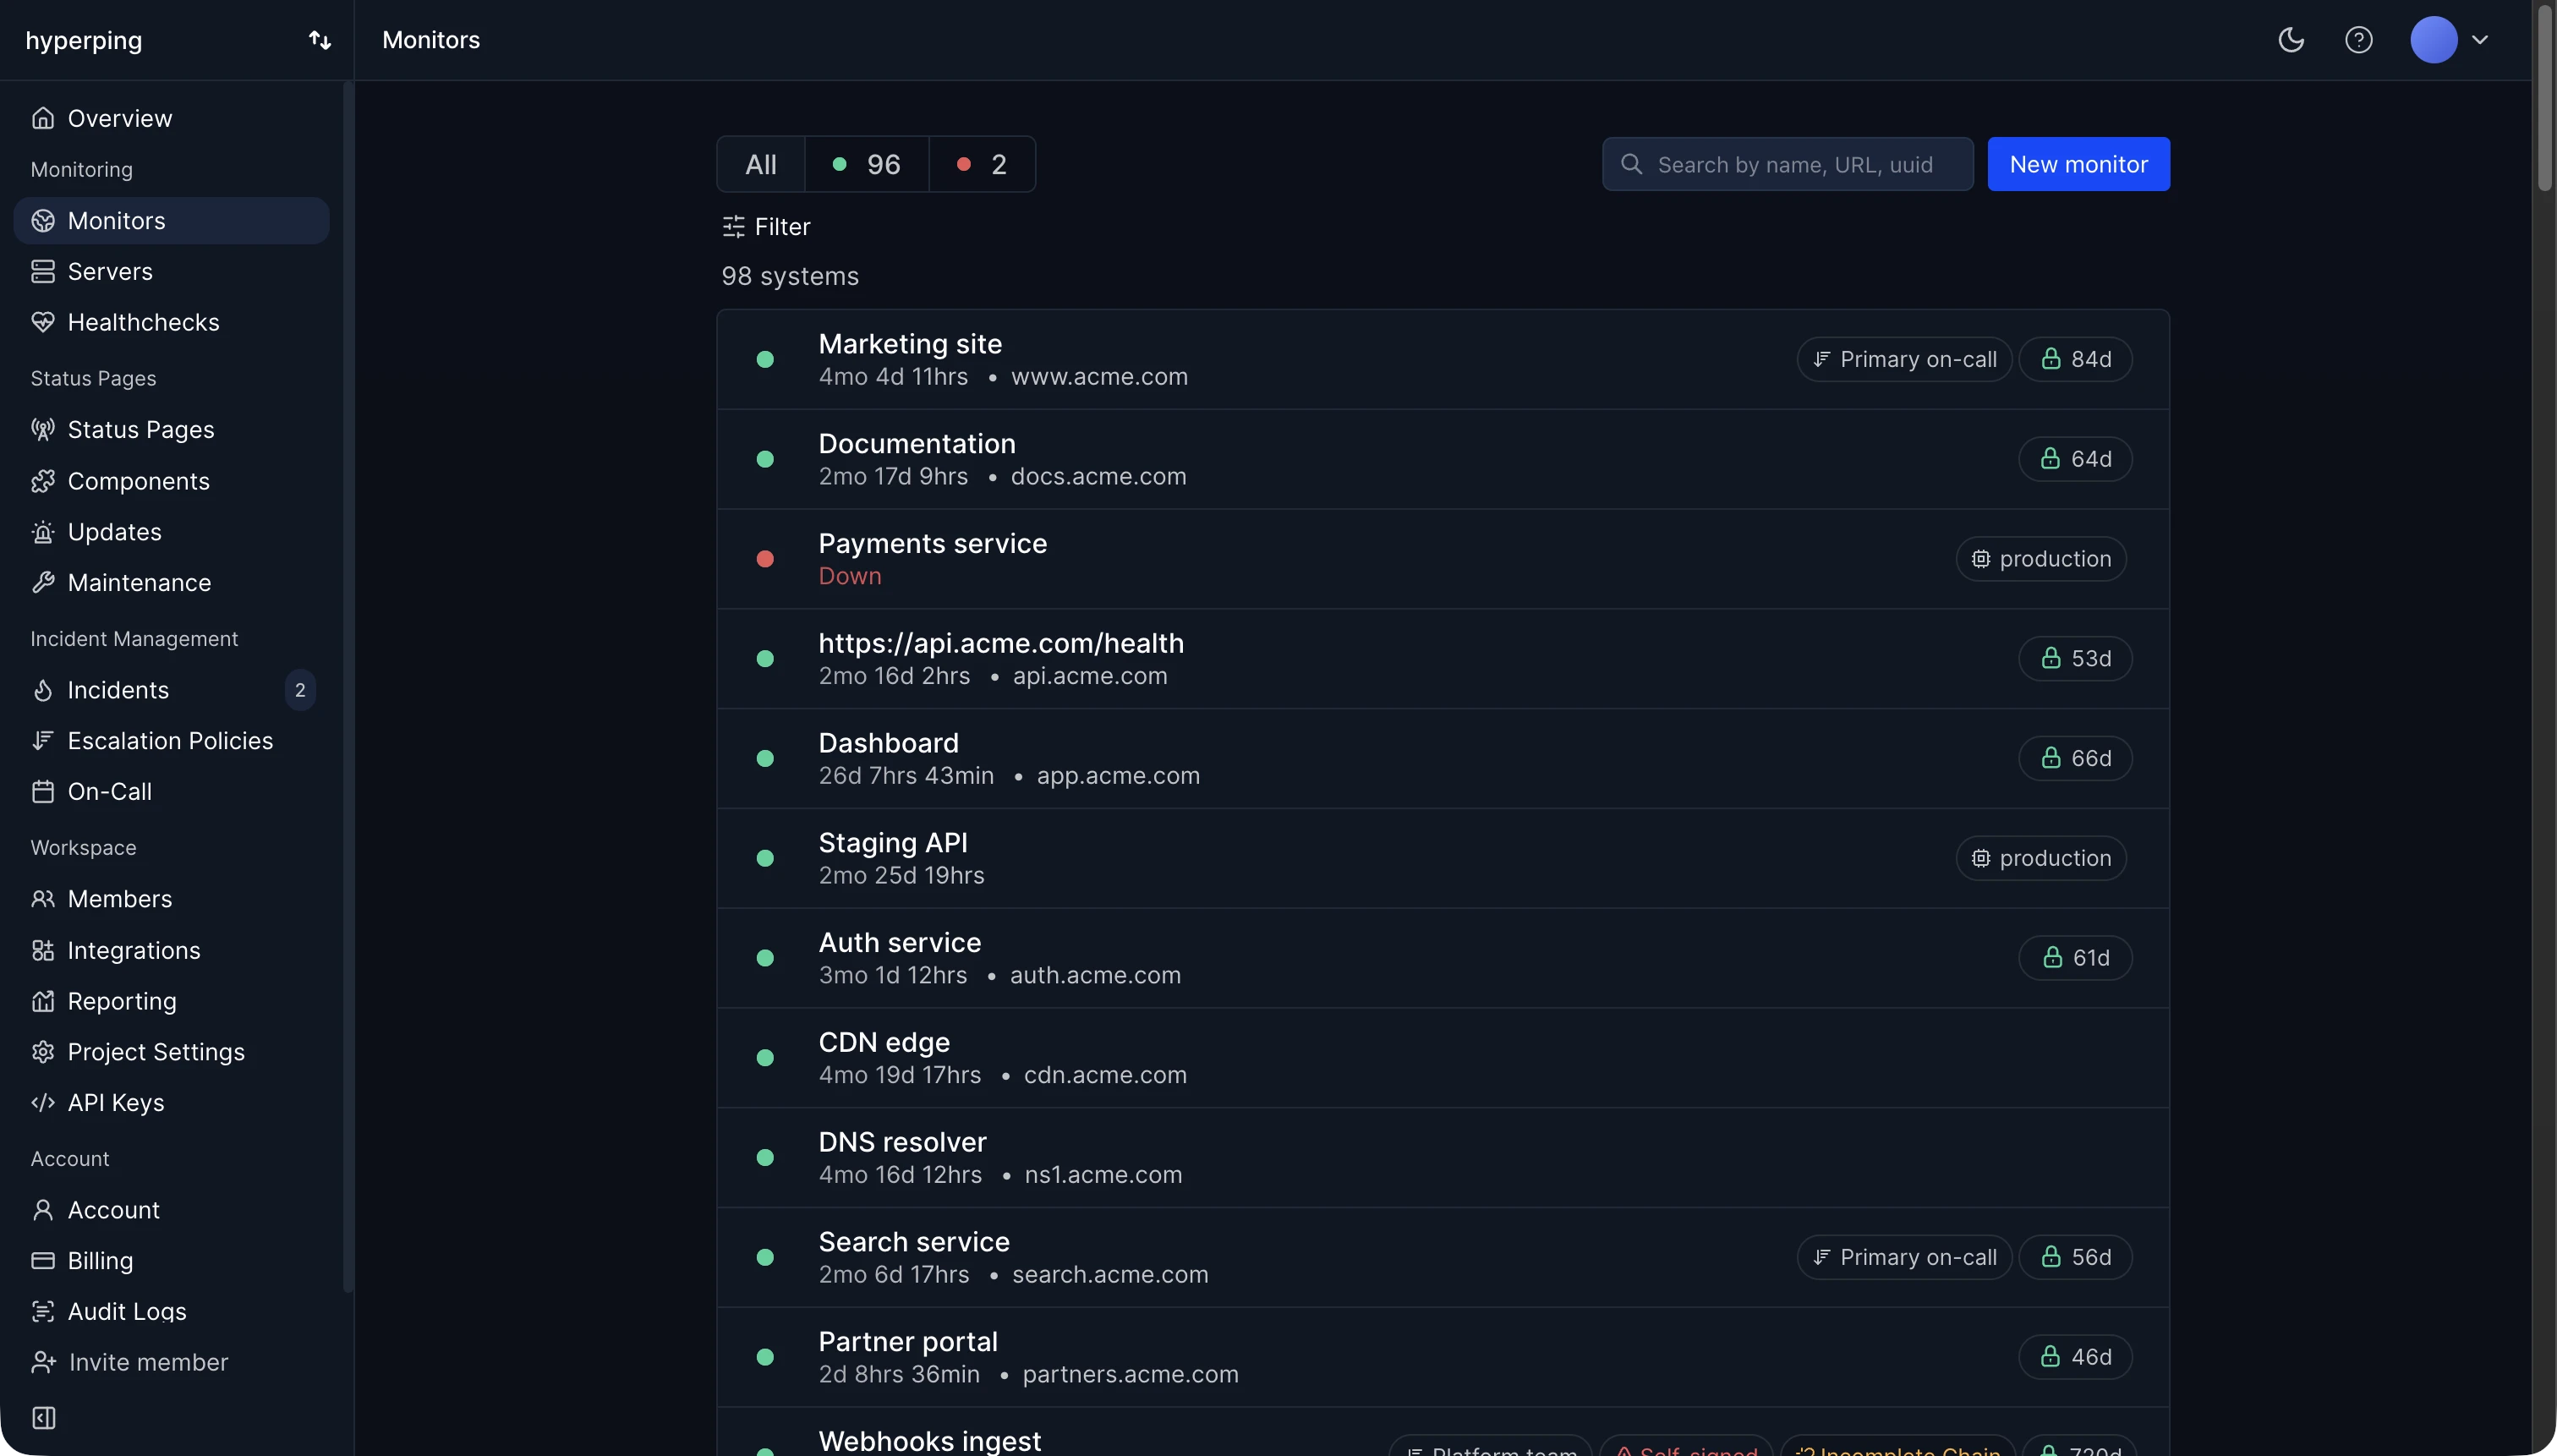The height and width of the screenshot is (1456, 2557).
Task: Click the 'CDN edge' row title
Action: point(884,1042)
